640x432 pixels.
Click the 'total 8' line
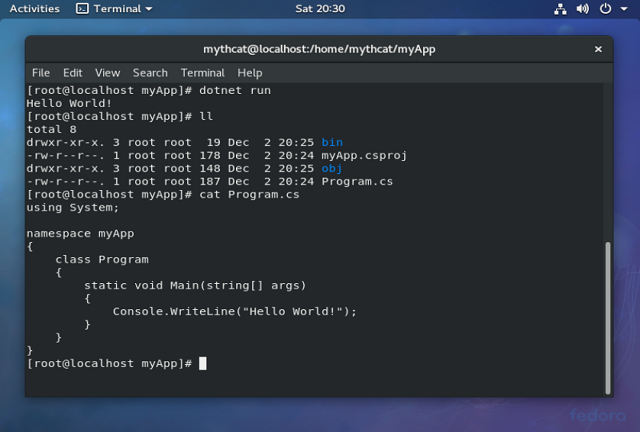click(51, 129)
